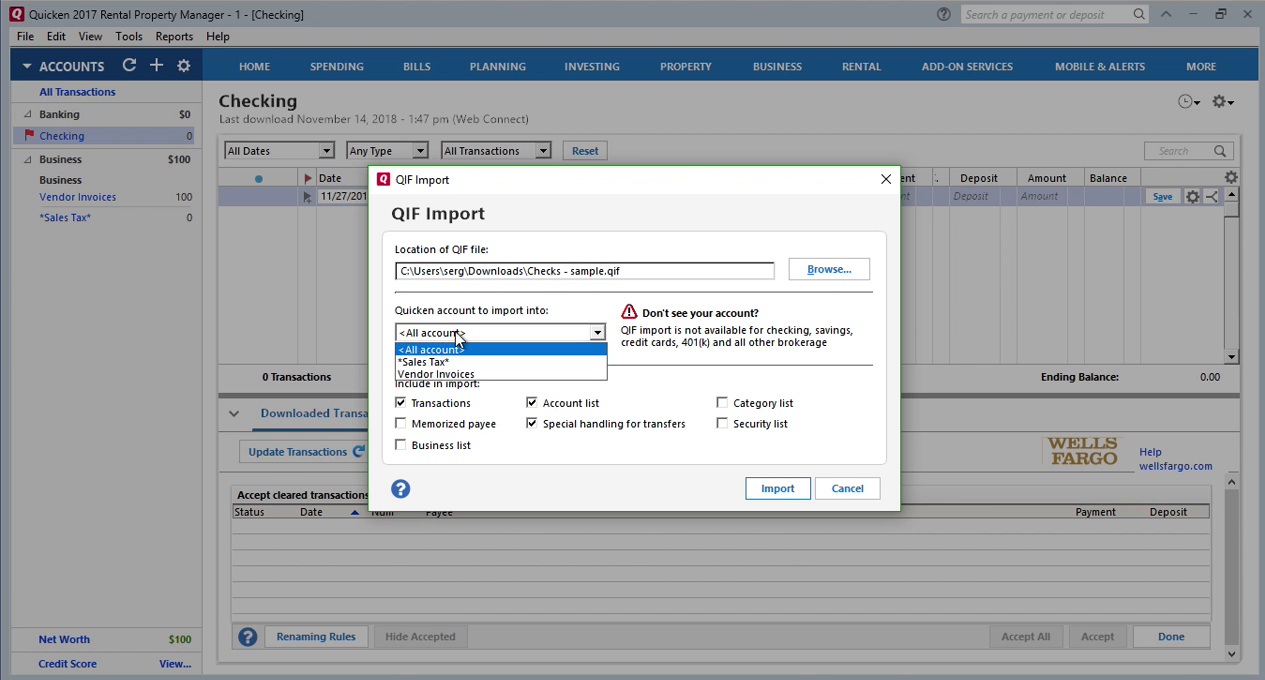Viewport: 1265px width, 680px height.
Task: Open the reminders clock icon dropdown
Action: [x=1189, y=102]
